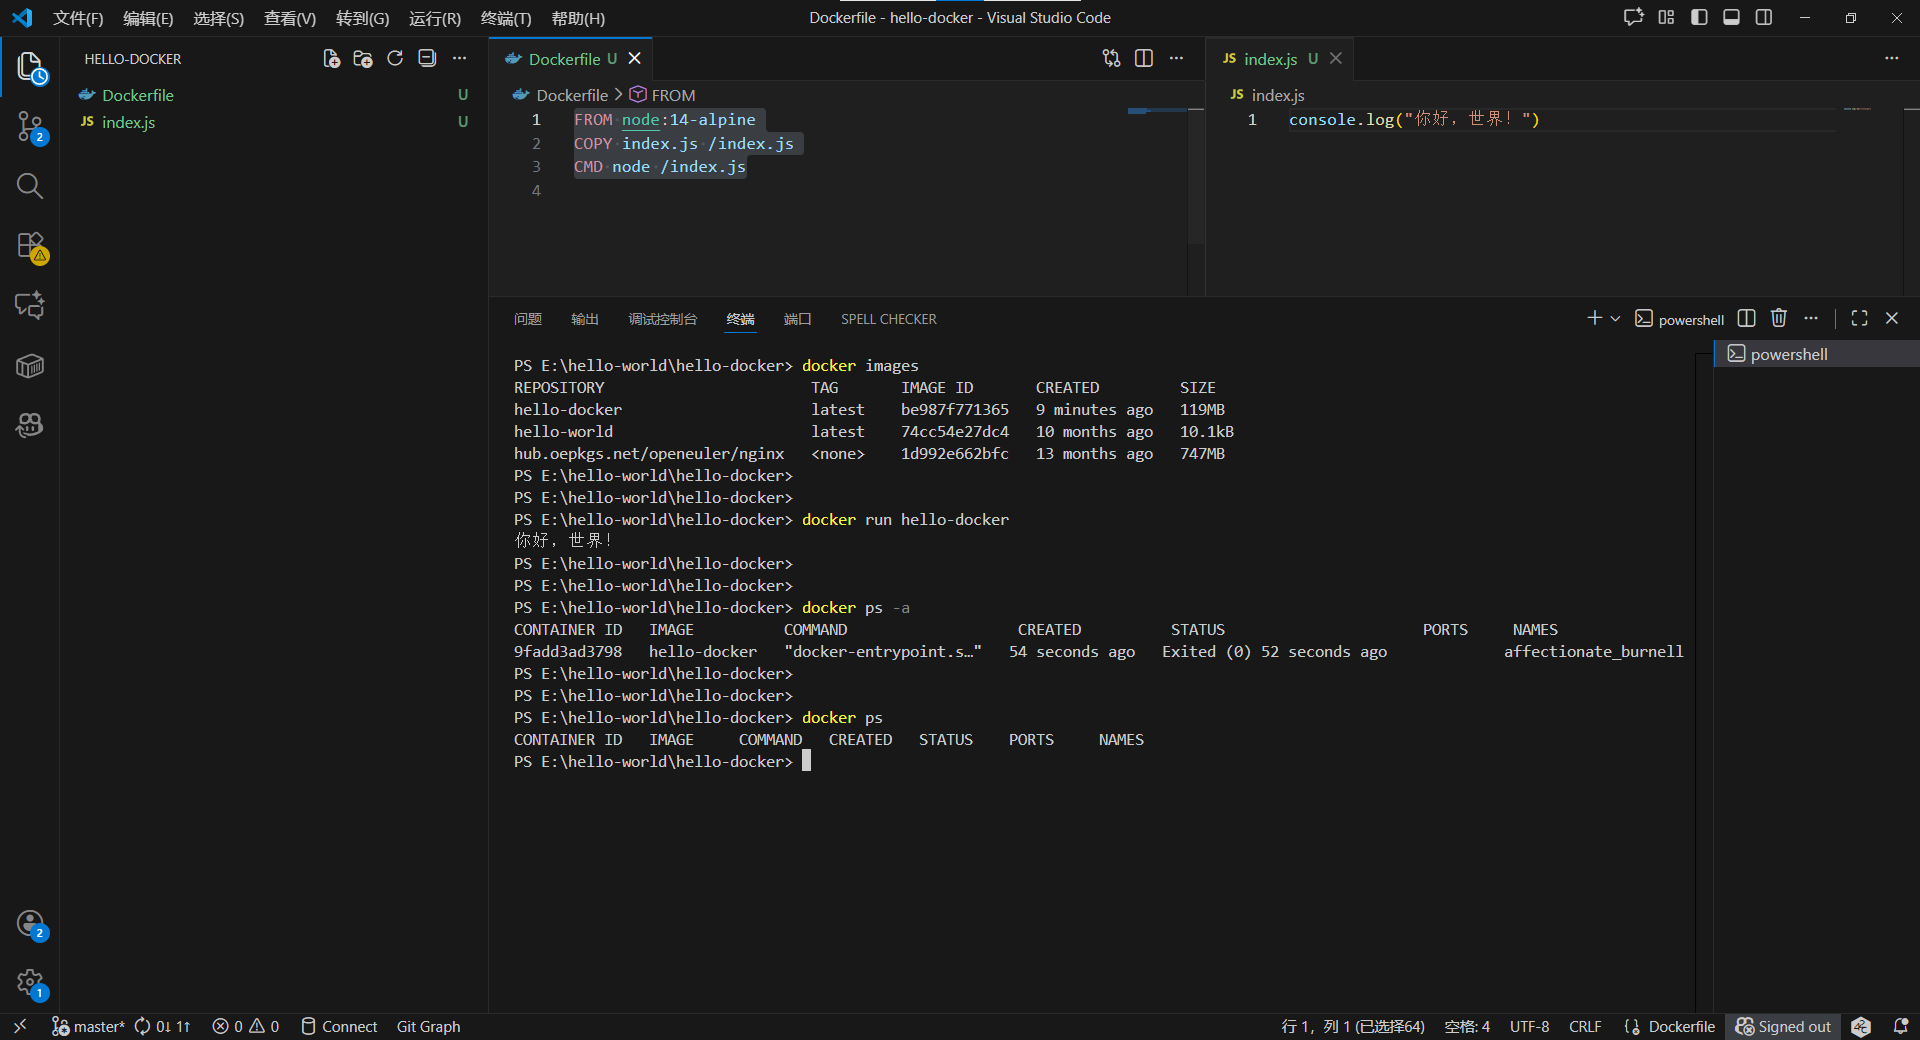Image resolution: width=1920 pixels, height=1040 pixels.
Task: Add a new terminal with plus icon
Action: pyautogui.click(x=1594, y=318)
